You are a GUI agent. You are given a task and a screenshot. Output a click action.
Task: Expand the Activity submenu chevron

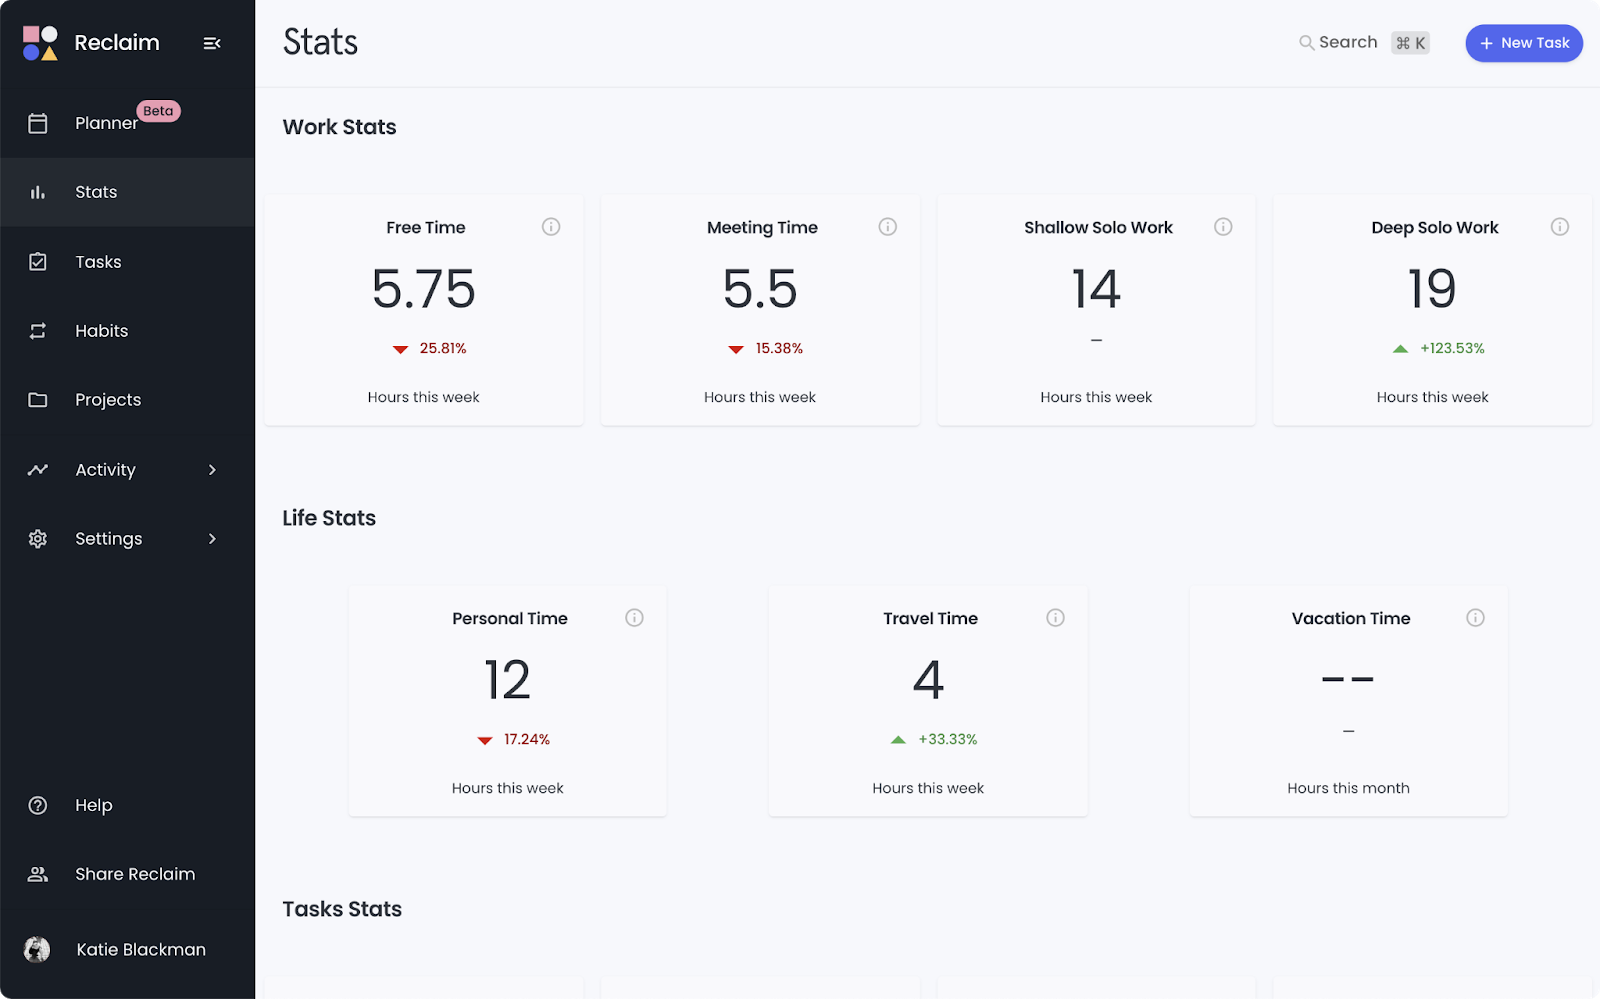click(x=212, y=470)
